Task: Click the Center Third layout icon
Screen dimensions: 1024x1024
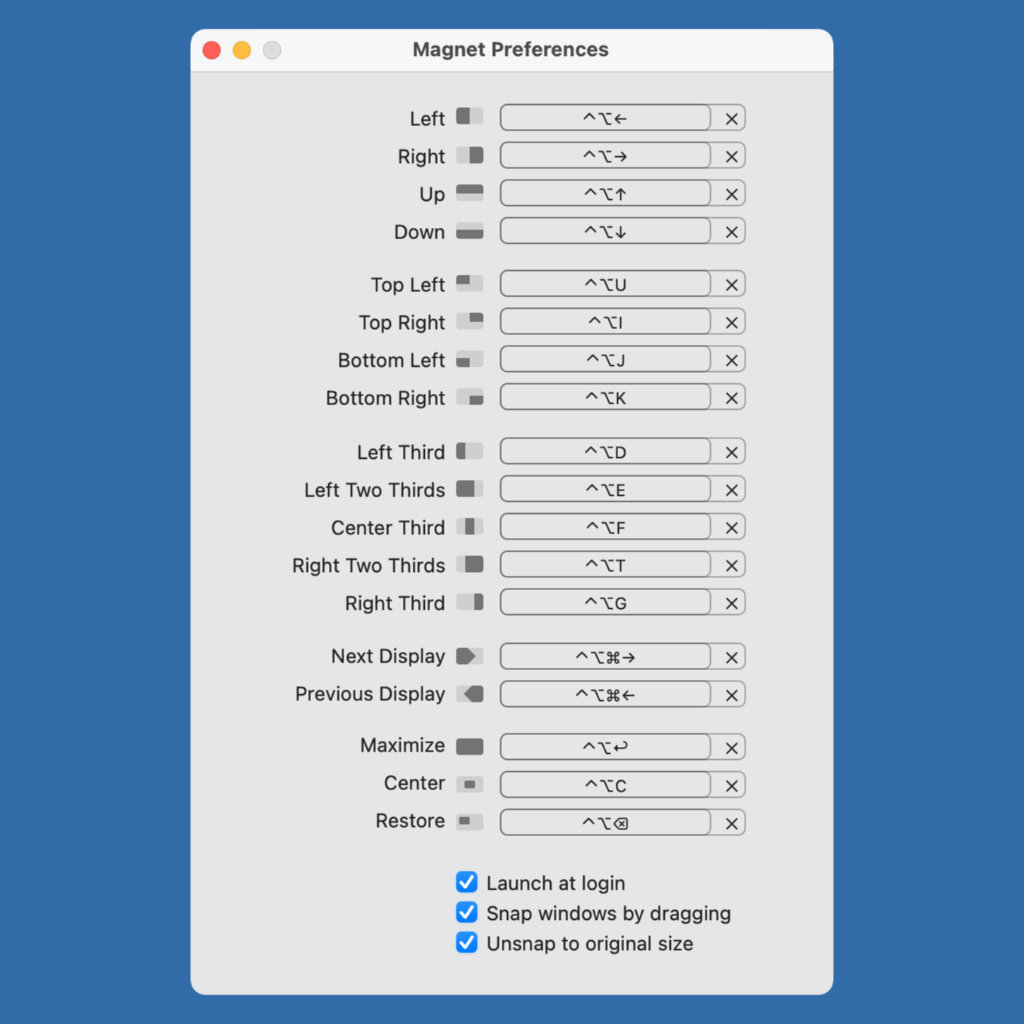Action: tap(469, 526)
